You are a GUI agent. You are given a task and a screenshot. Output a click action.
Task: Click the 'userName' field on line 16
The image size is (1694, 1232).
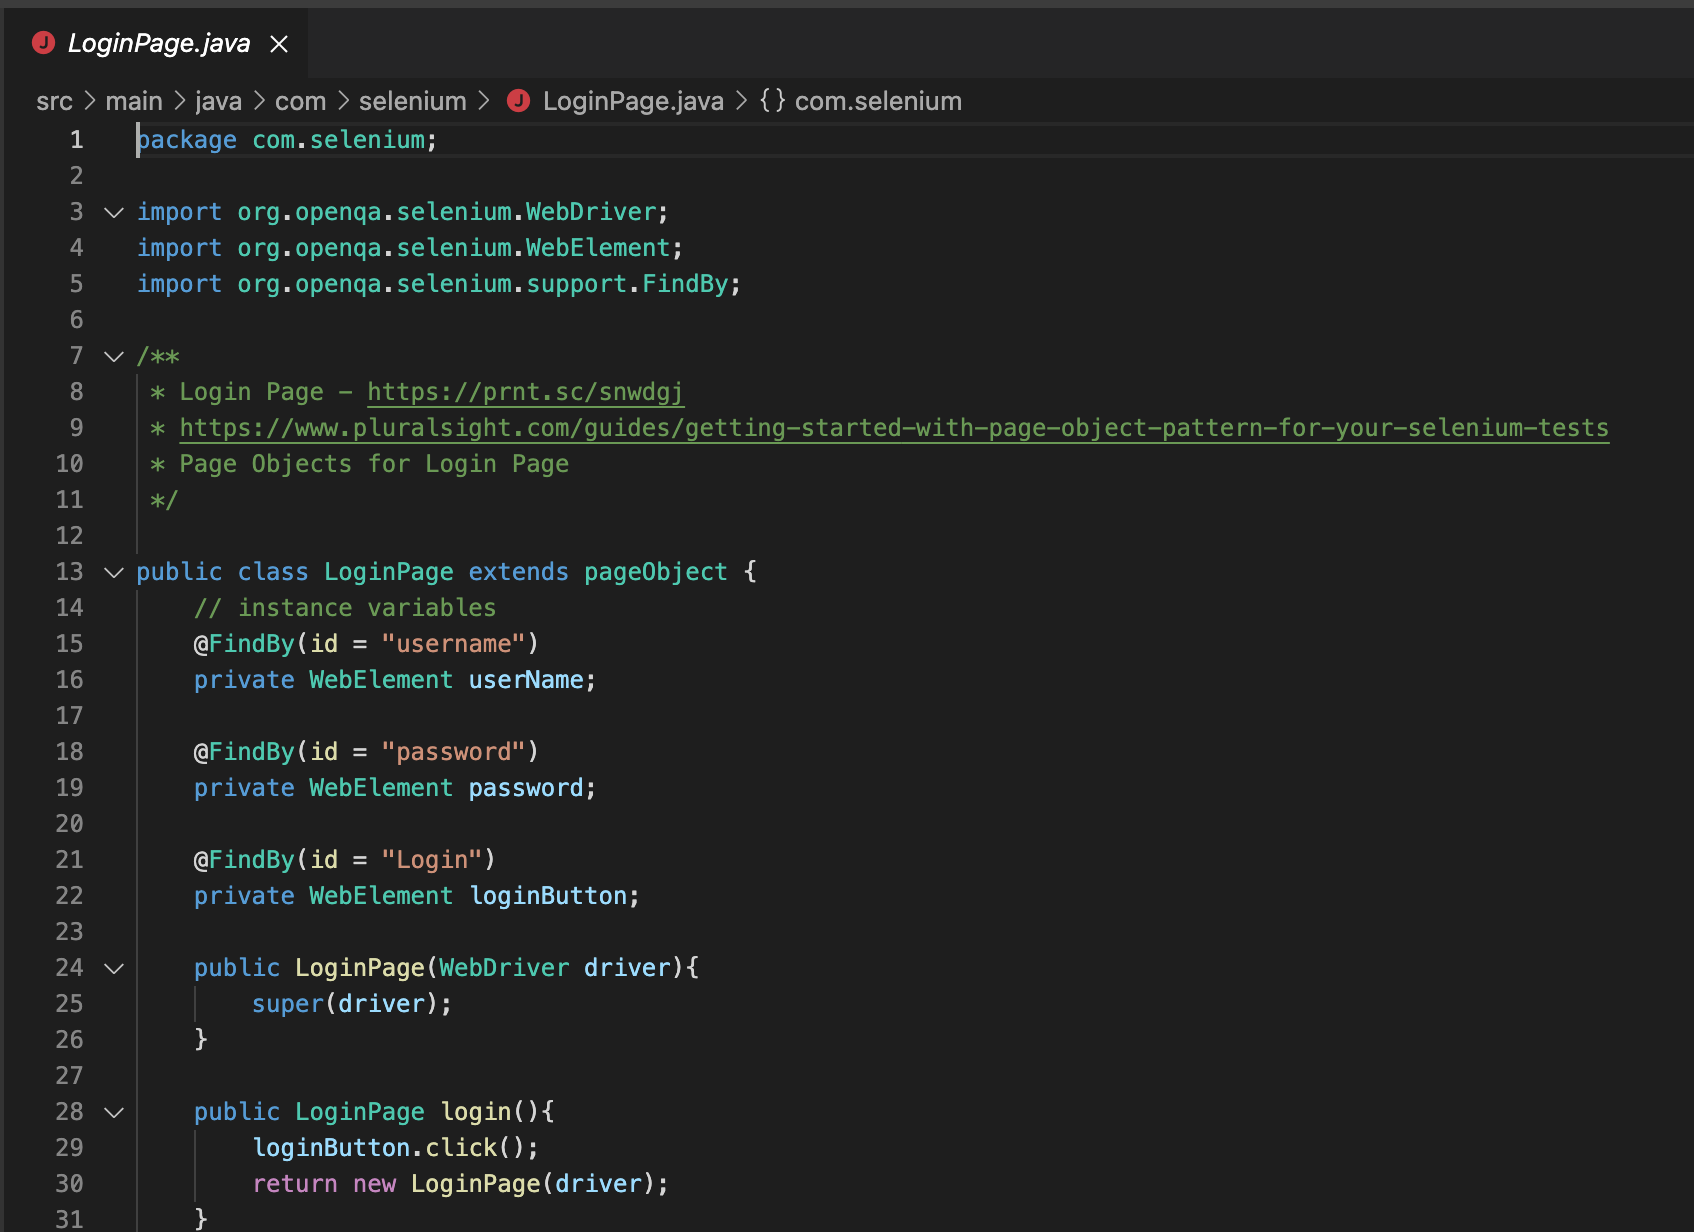[526, 680]
